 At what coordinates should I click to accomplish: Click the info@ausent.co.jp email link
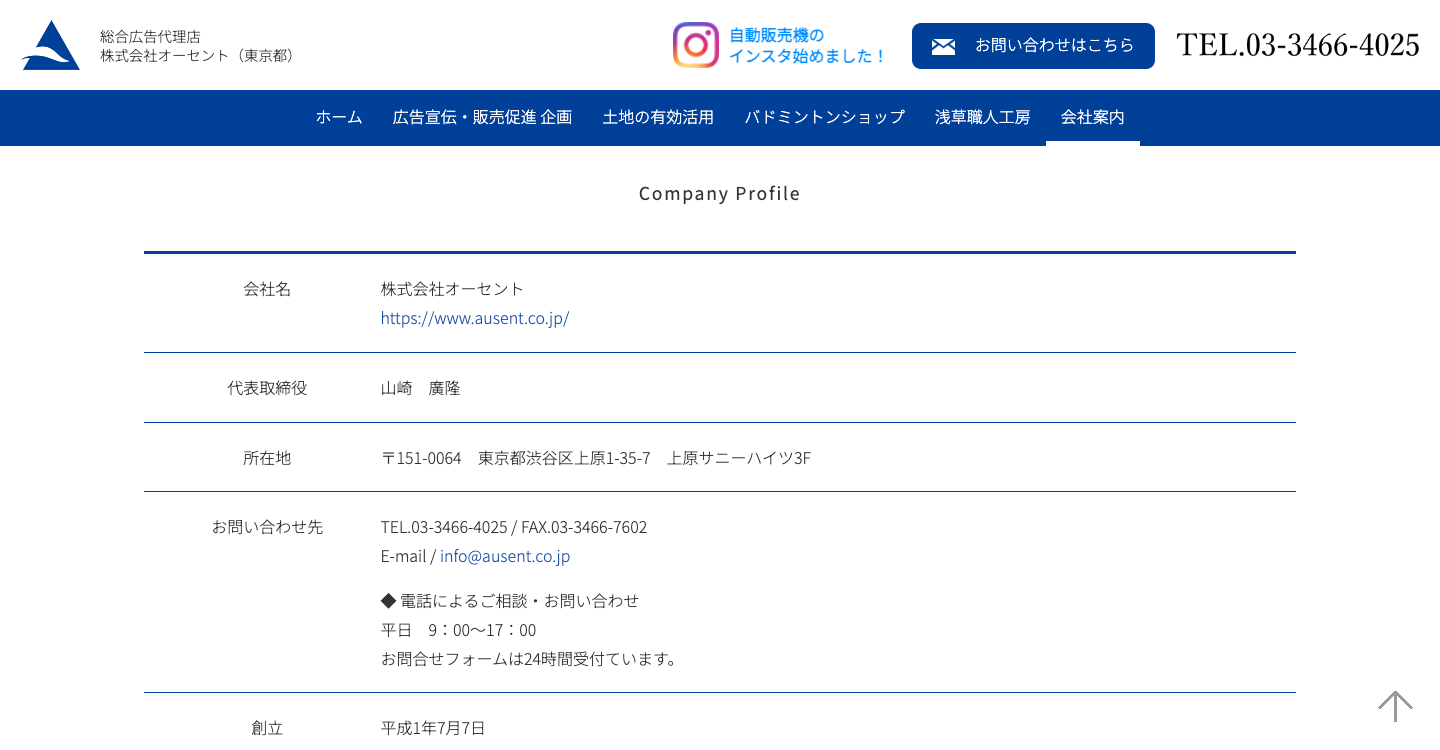pos(505,556)
